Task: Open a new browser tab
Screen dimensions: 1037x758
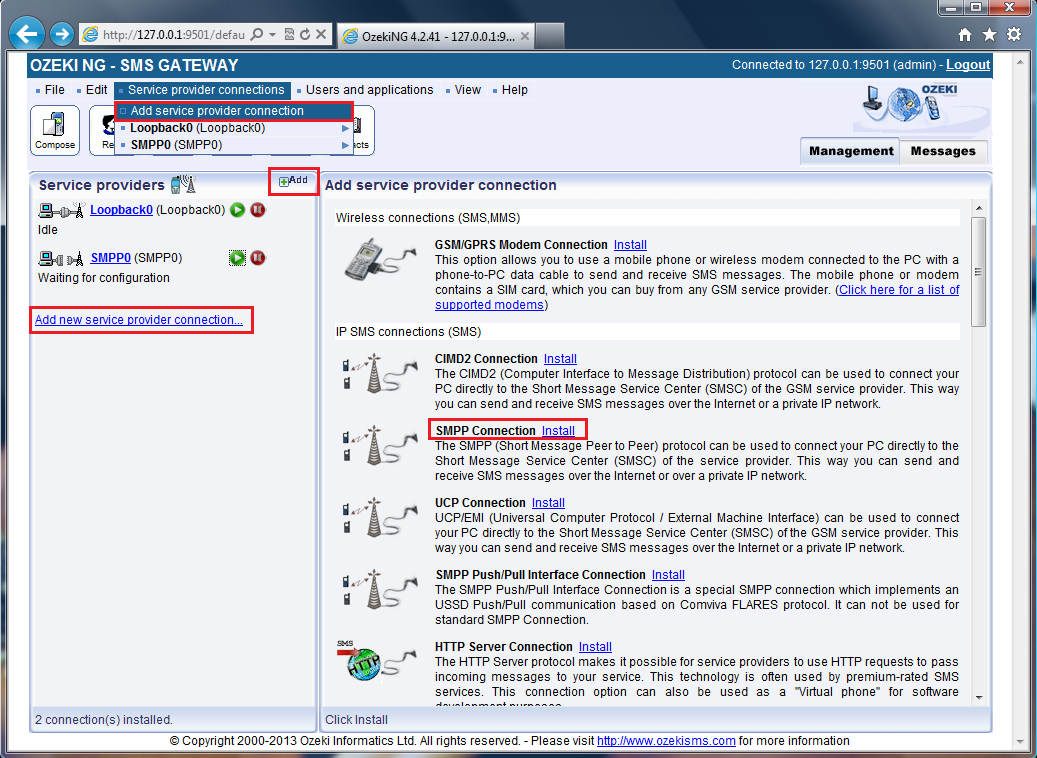Action: click(x=550, y=36)
